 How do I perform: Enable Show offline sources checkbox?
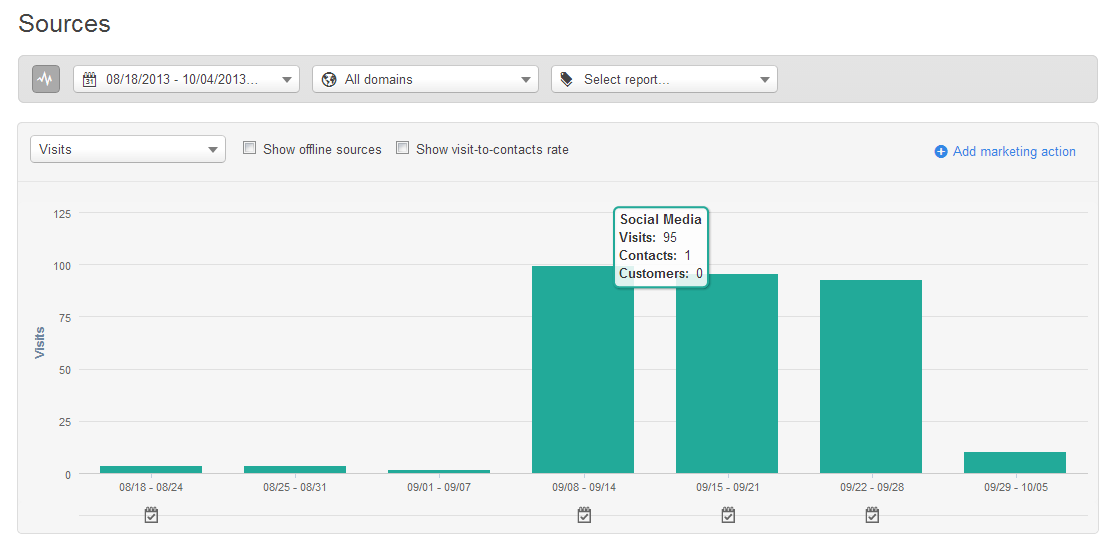(249, 148)
